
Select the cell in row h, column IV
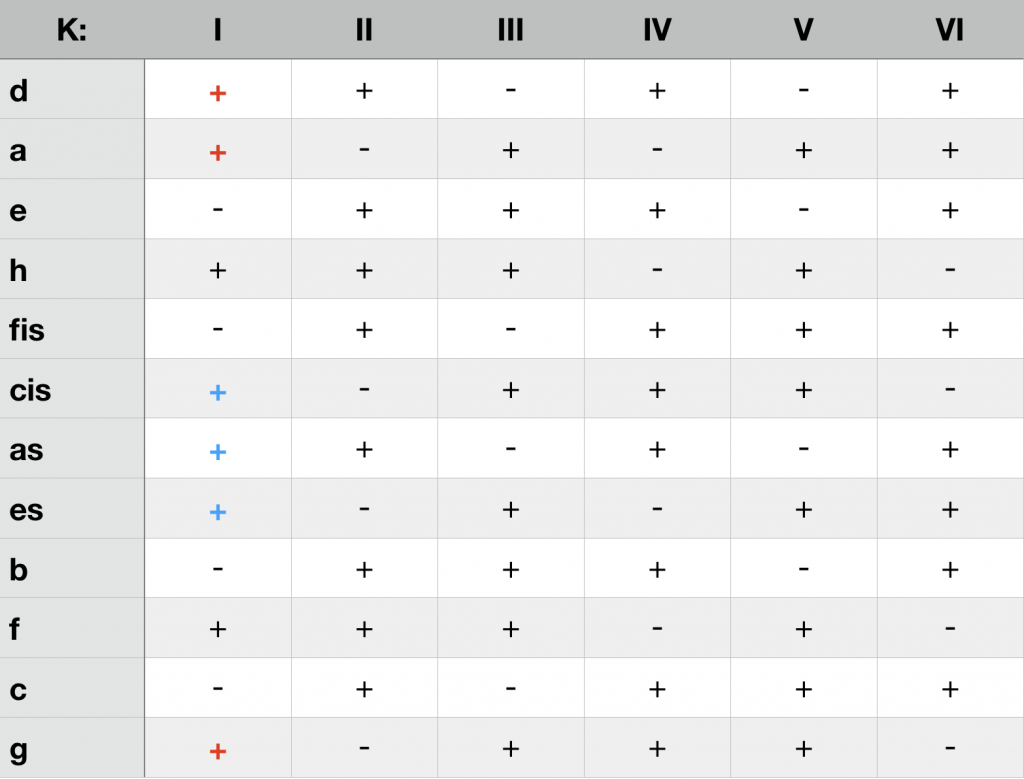(657, 270)
